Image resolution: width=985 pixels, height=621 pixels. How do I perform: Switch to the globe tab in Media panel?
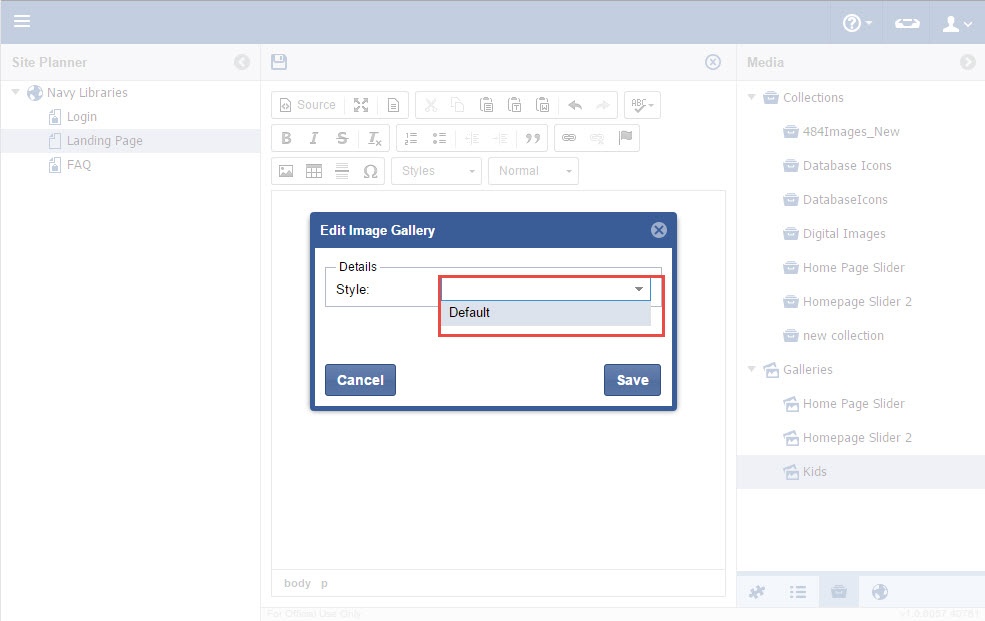[x=880, y=592]
